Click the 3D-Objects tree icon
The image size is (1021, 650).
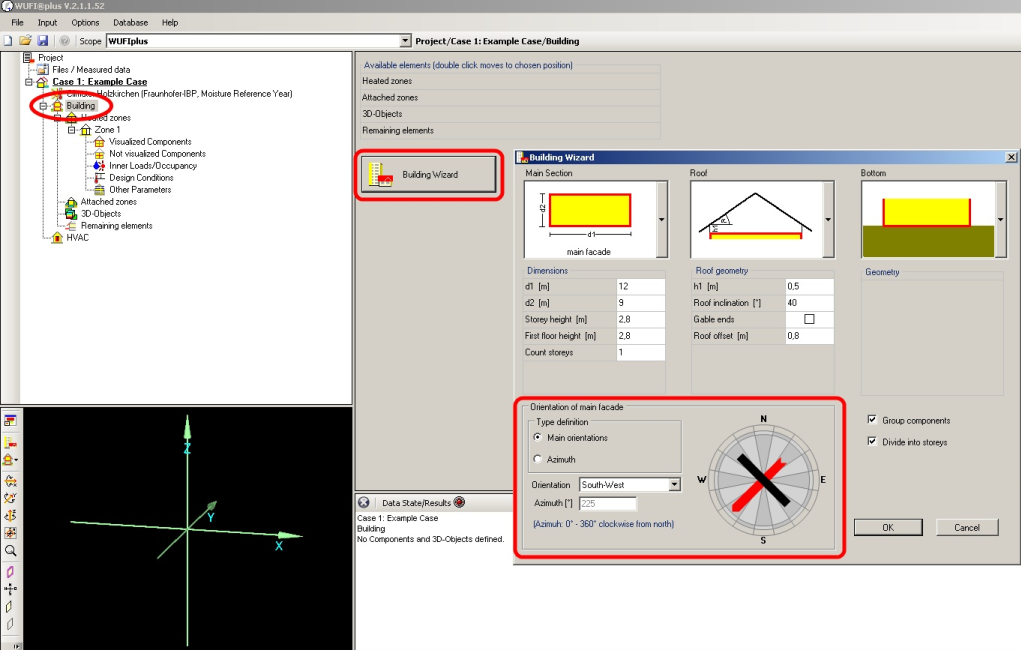pyautogui.click(x=71, y=214)
